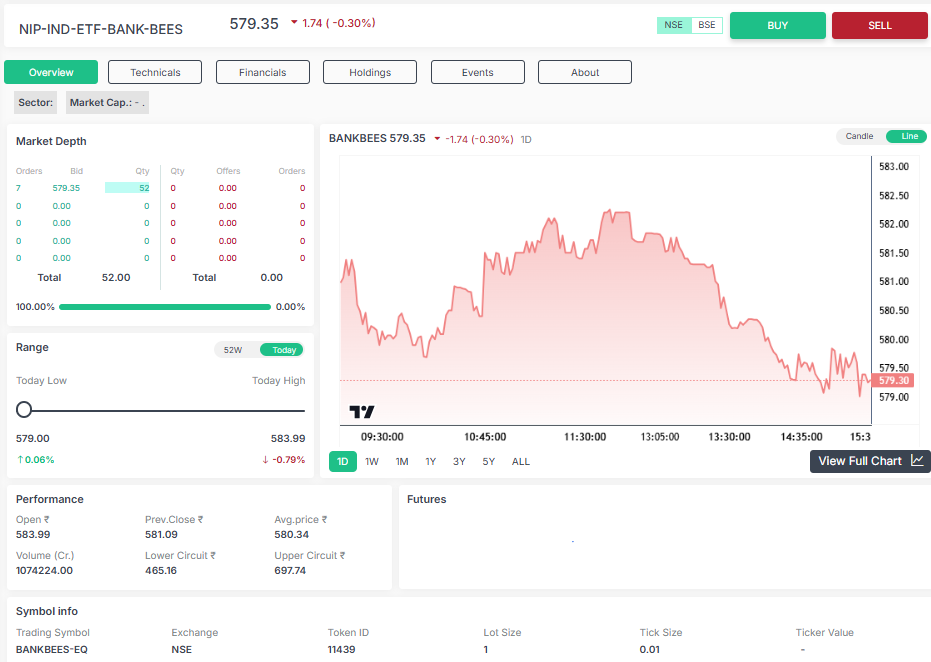Select Today range option
The width and height of the screenshot is (931, 662).
[x=282, y=350]
